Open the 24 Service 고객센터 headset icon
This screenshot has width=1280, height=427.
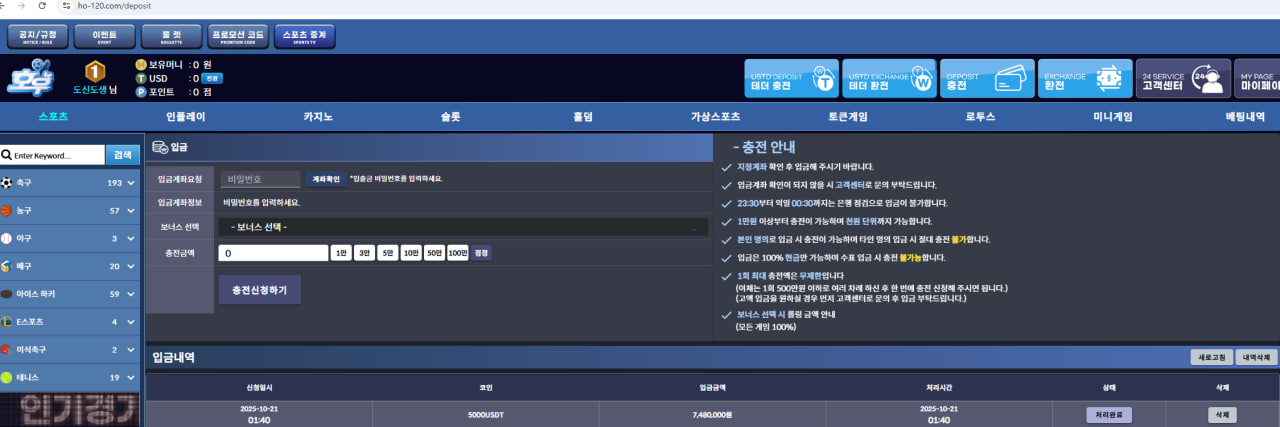1210,79
